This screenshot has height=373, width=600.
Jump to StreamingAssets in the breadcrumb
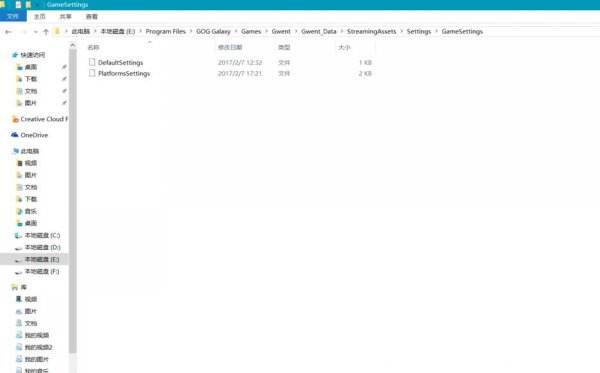(371, 31)
